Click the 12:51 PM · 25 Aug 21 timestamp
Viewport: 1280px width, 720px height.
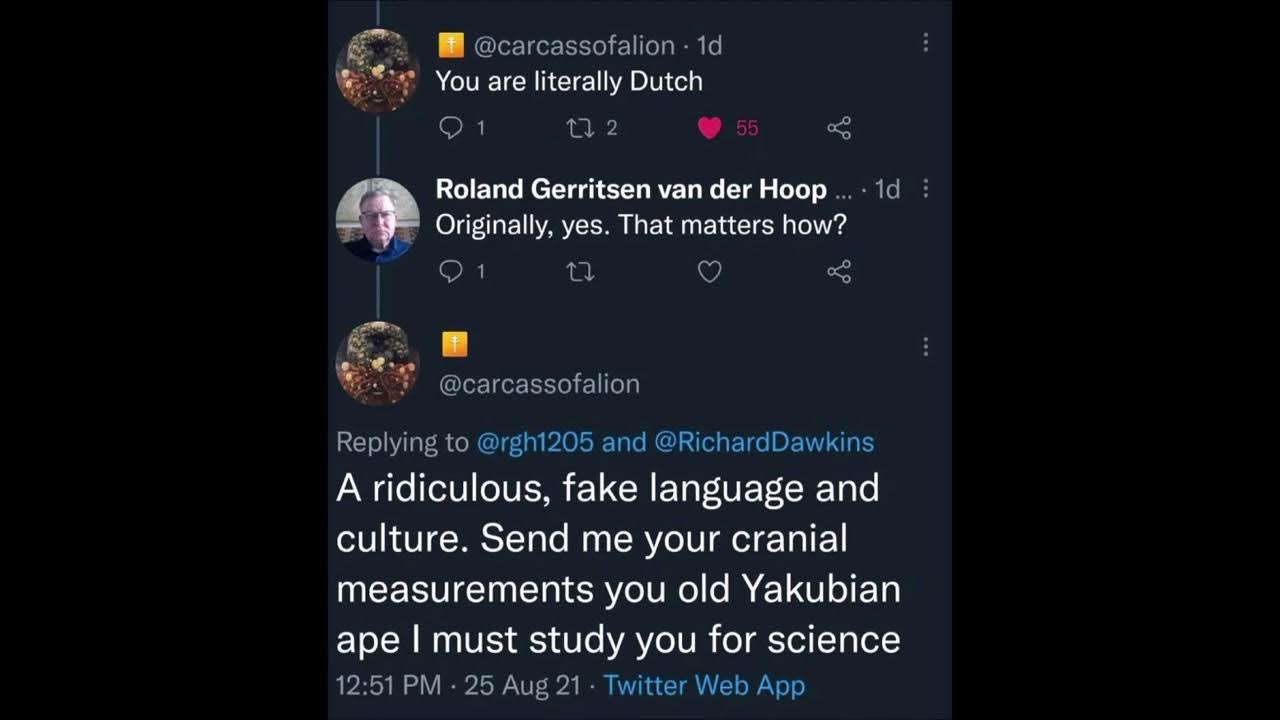click(x=459, y=686)
